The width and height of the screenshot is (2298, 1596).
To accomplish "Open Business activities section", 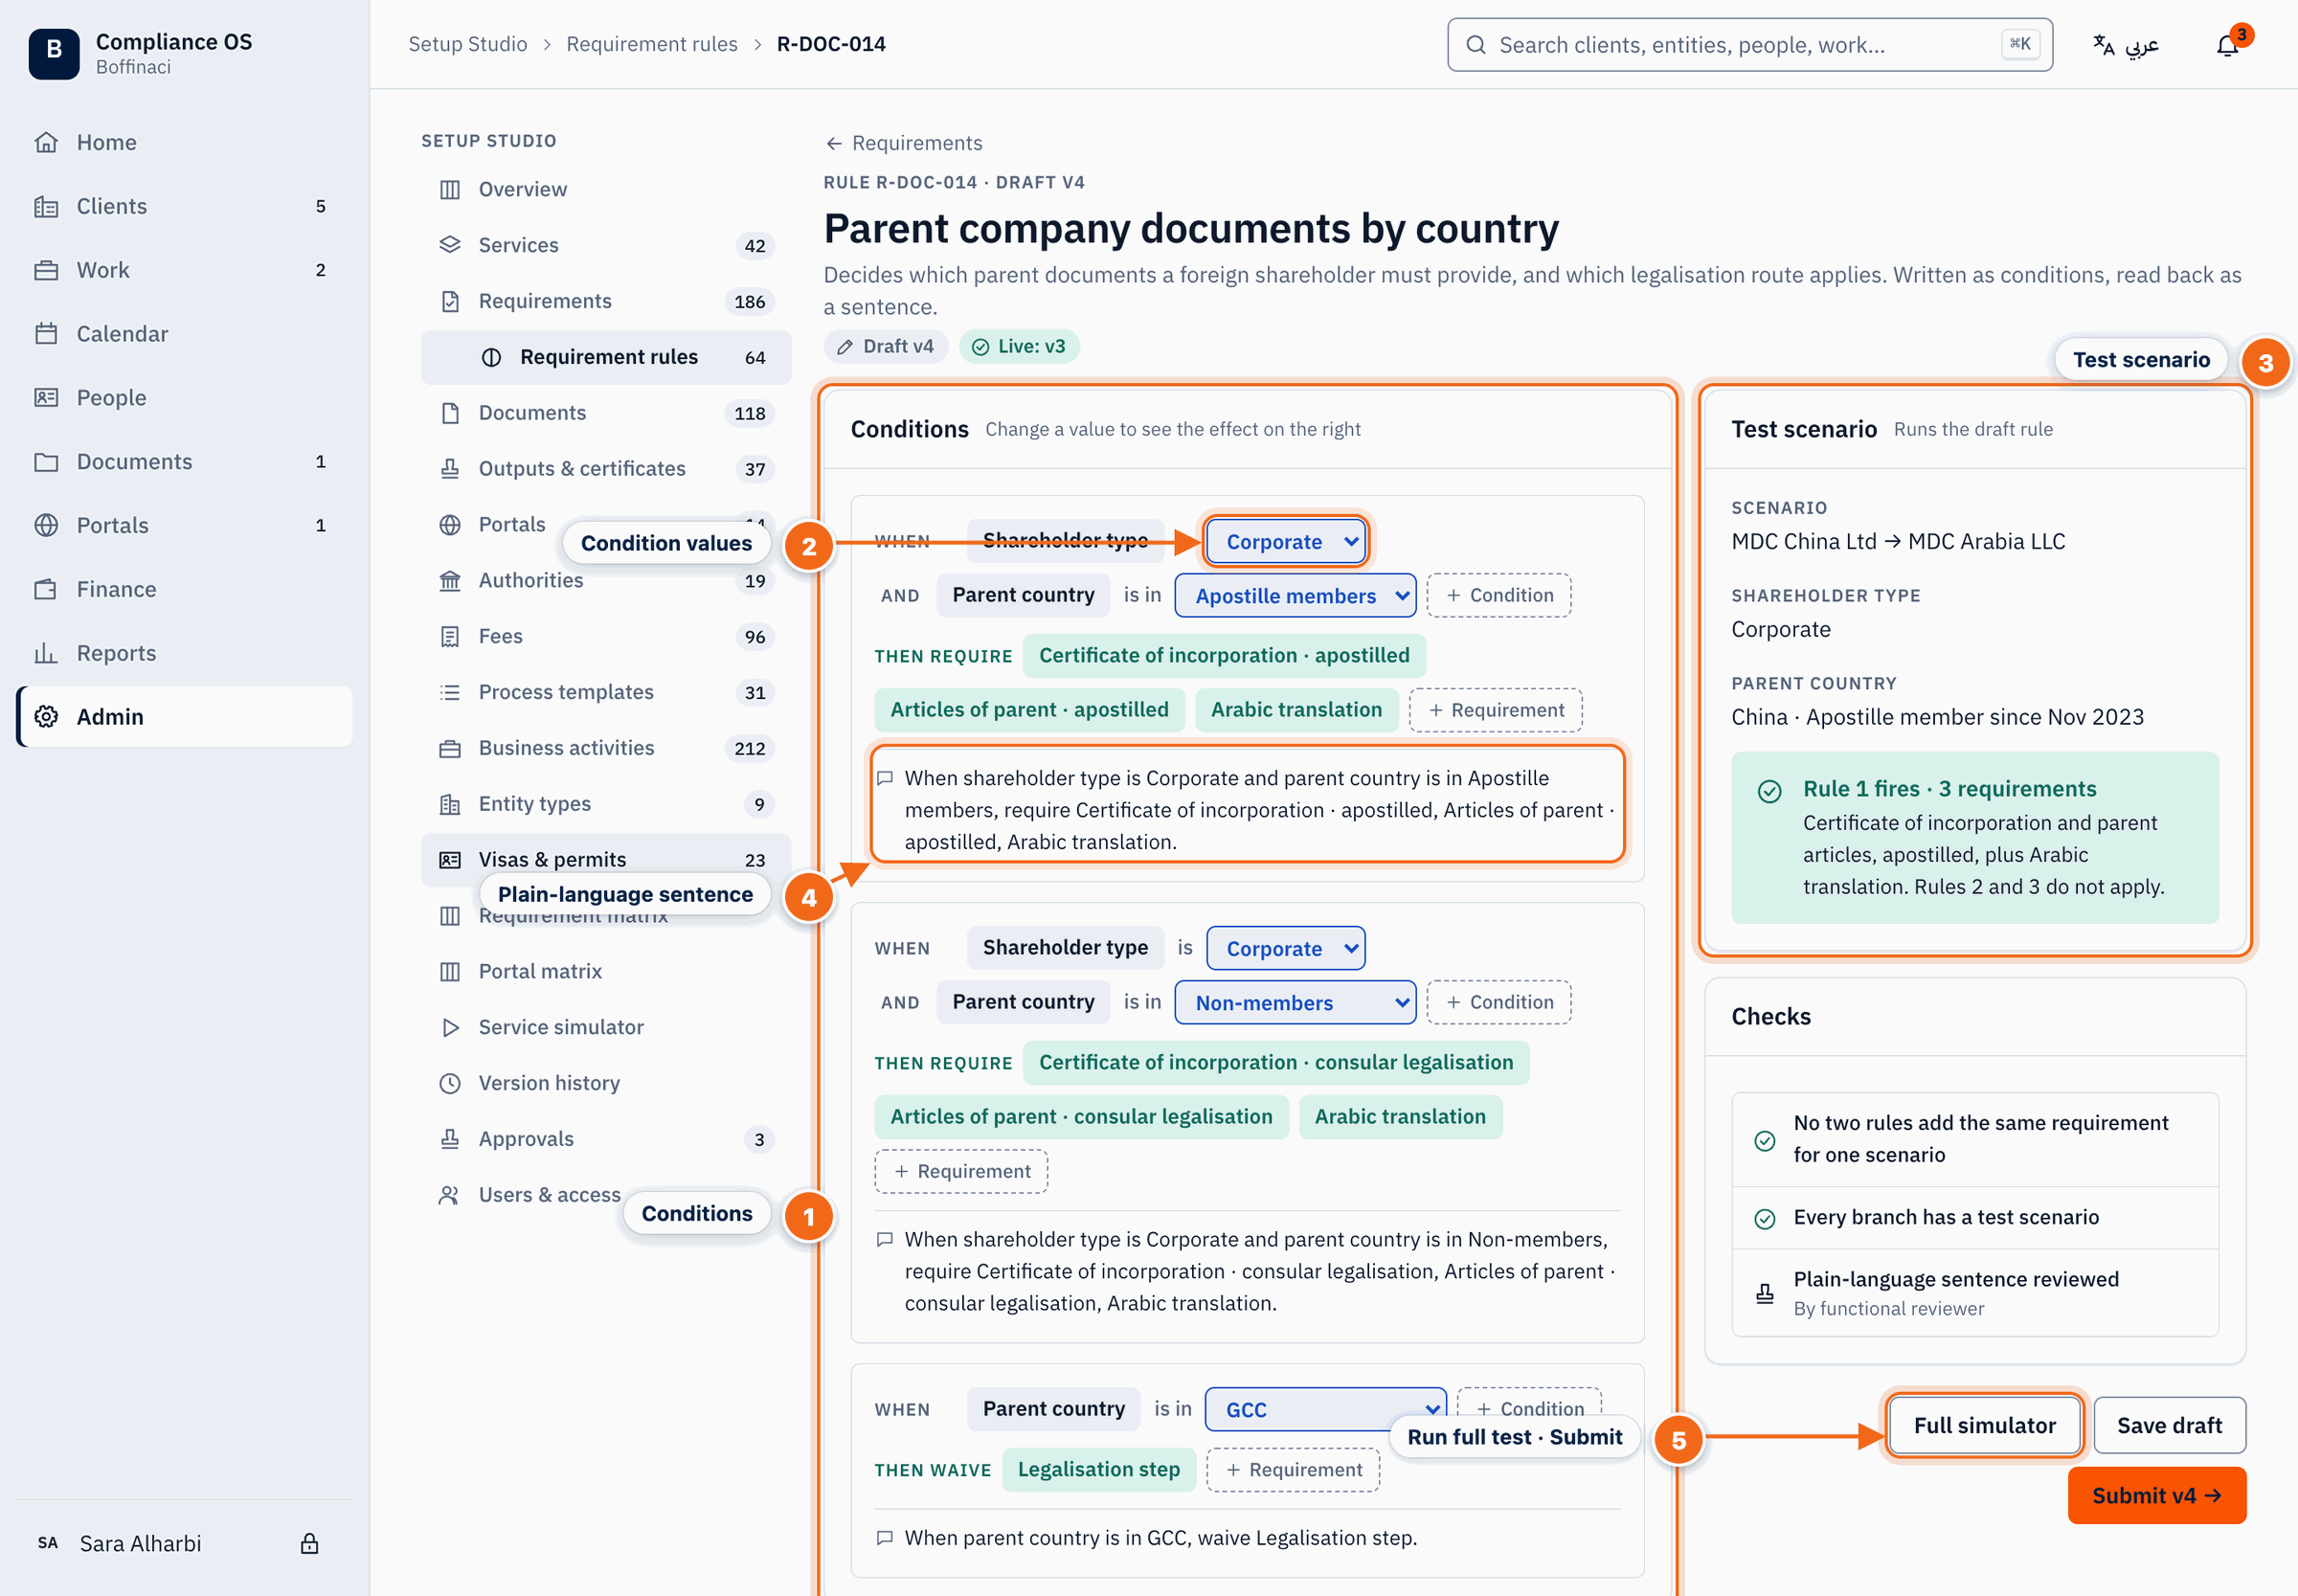I will pos(606,748).
